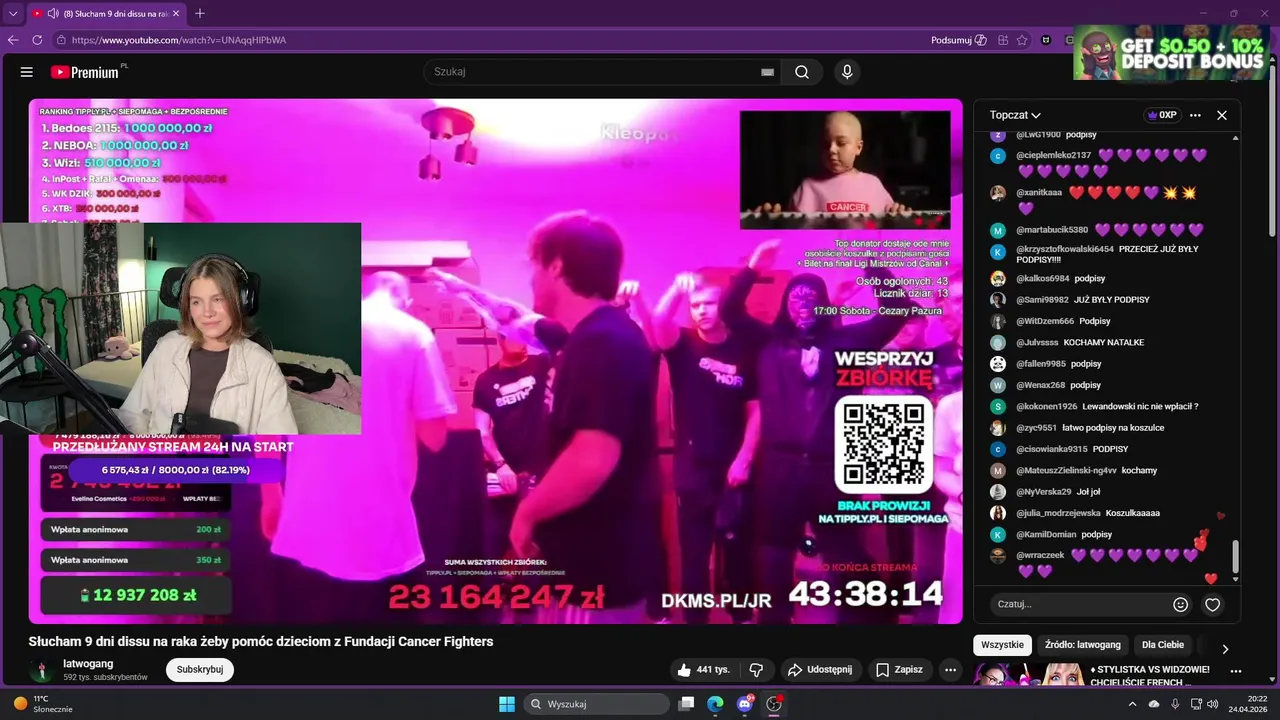1280x720 pixels.
Task: Mute the tab via speaker icon
Action: click(52, 13)
